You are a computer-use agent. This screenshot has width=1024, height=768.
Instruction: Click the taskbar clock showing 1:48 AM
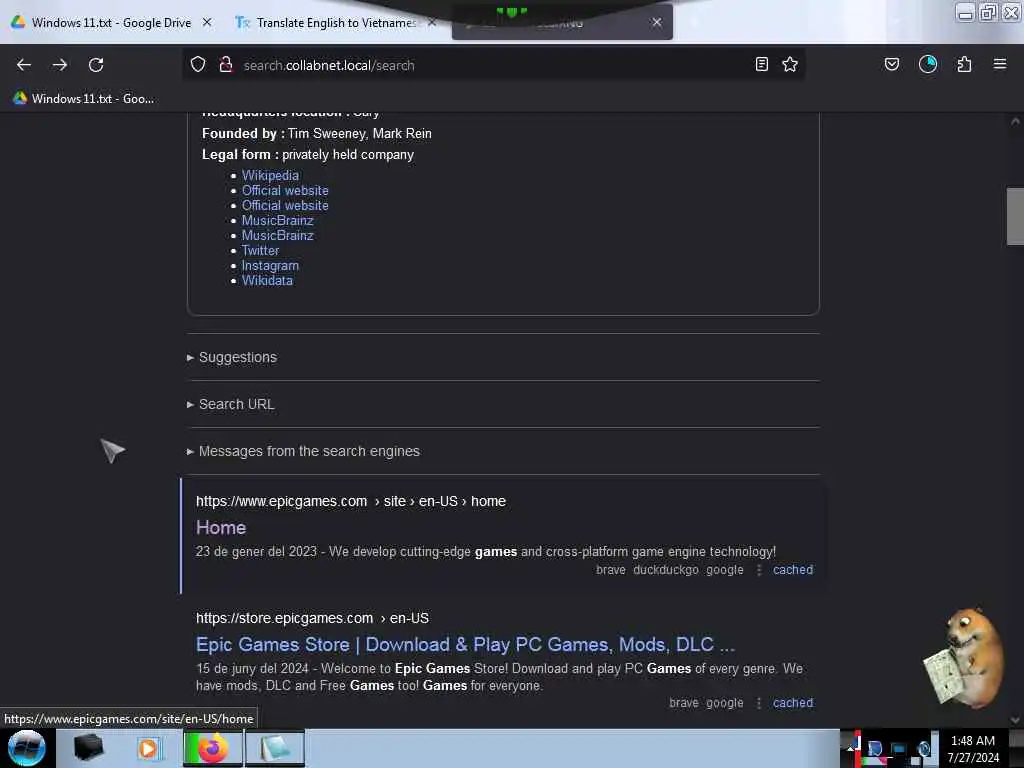(973, 748)
